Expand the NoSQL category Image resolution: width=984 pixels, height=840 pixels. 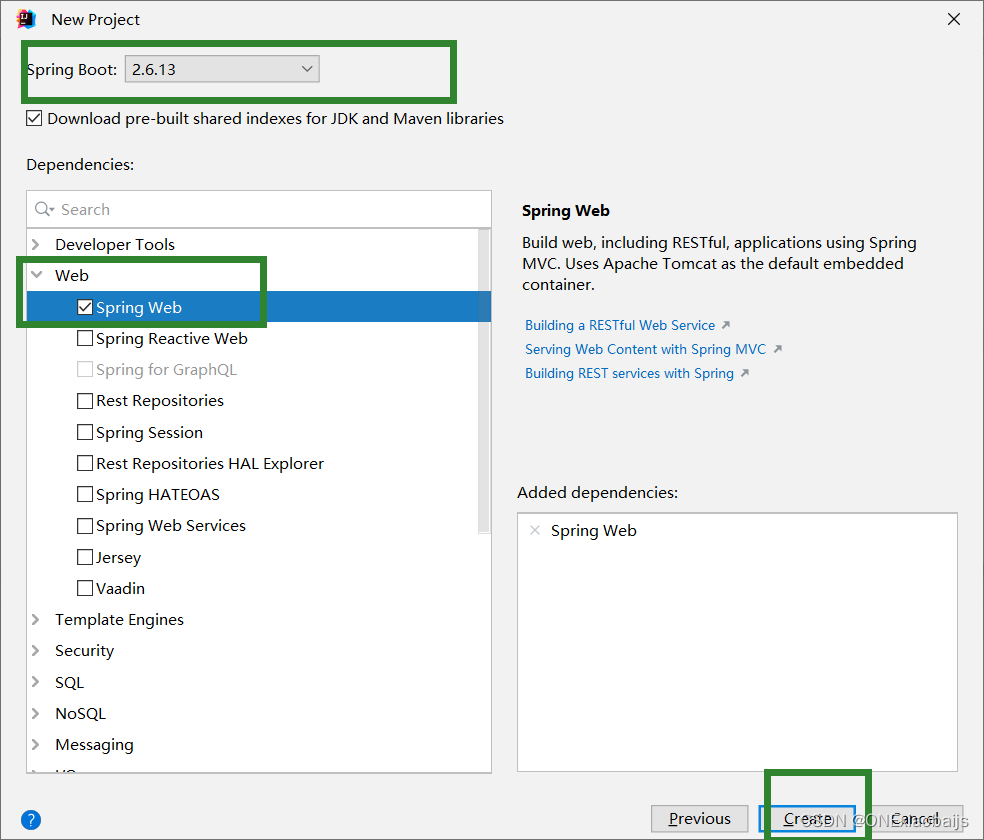click(x=36, y=713)
